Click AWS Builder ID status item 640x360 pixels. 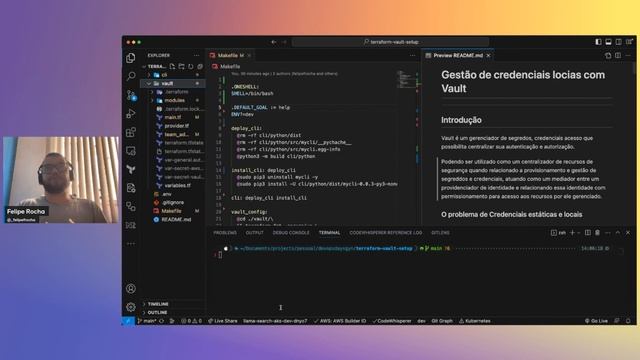coord(340,321)
